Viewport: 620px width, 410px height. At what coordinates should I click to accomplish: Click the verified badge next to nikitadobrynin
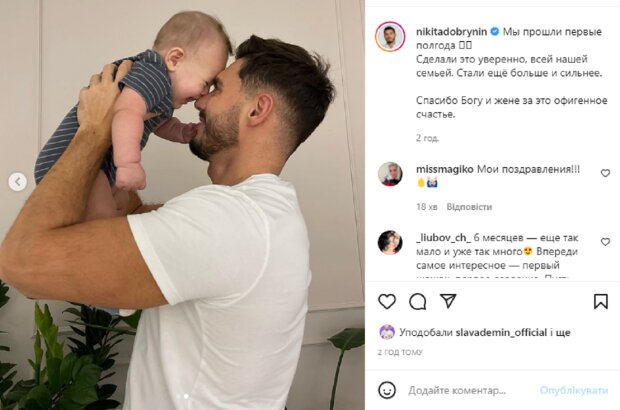pos(494,32)
